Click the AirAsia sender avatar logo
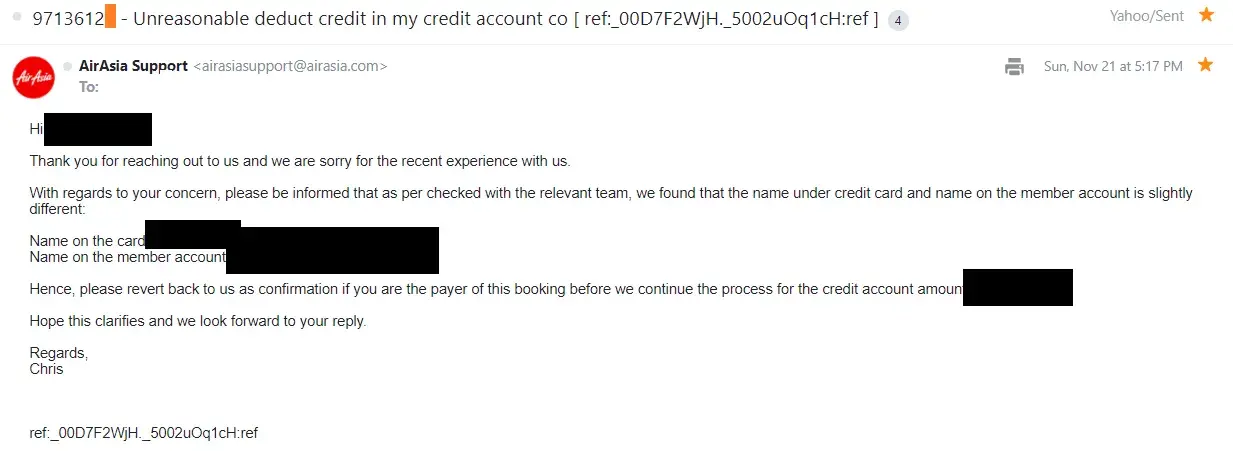 tap(33, 77)
